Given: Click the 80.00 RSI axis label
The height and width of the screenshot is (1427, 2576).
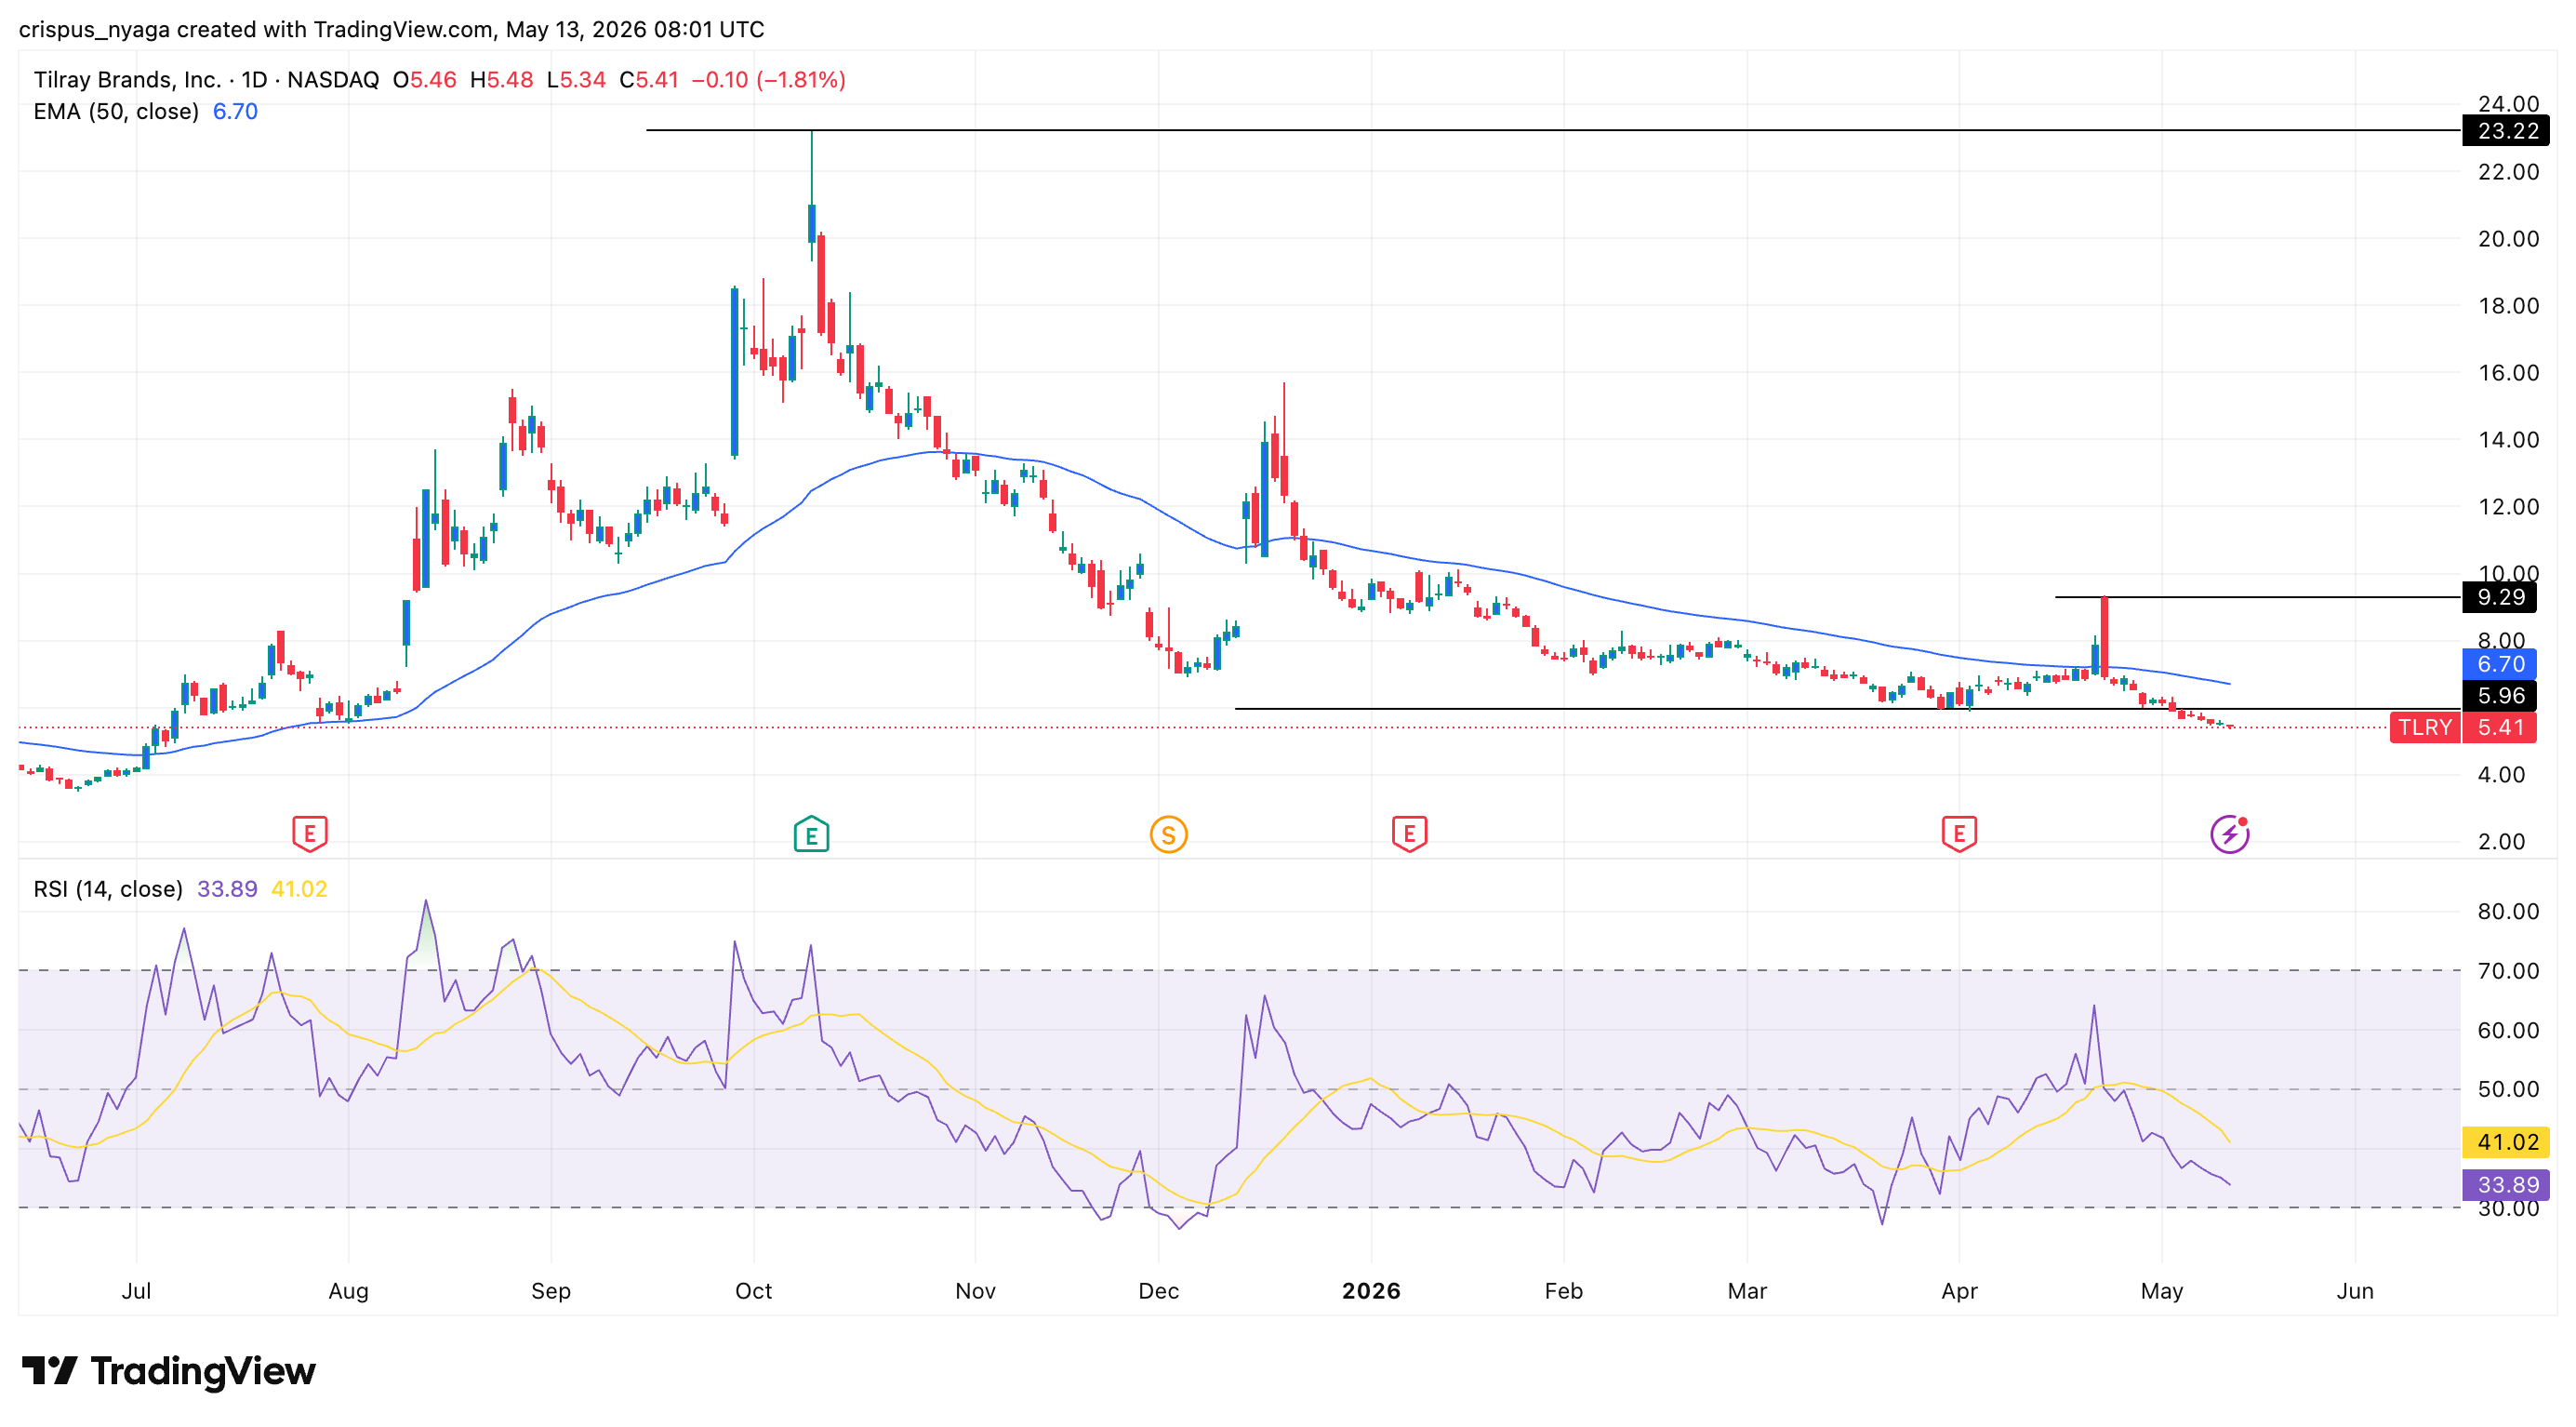Looking at the screenshot, I should tap(2508, 911).
